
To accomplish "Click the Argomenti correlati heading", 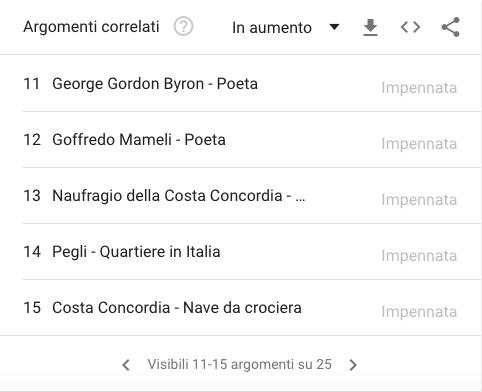I will [91, 27].
